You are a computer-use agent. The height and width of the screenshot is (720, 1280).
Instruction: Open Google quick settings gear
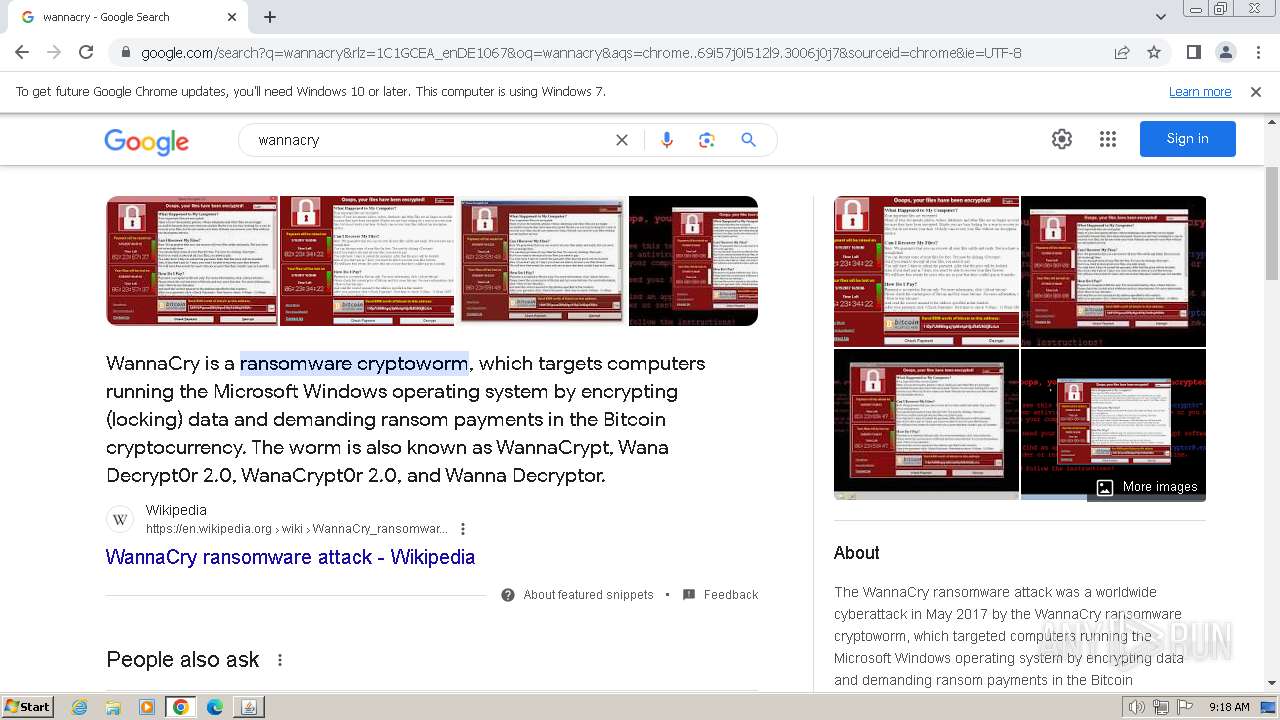point(1062,139)
